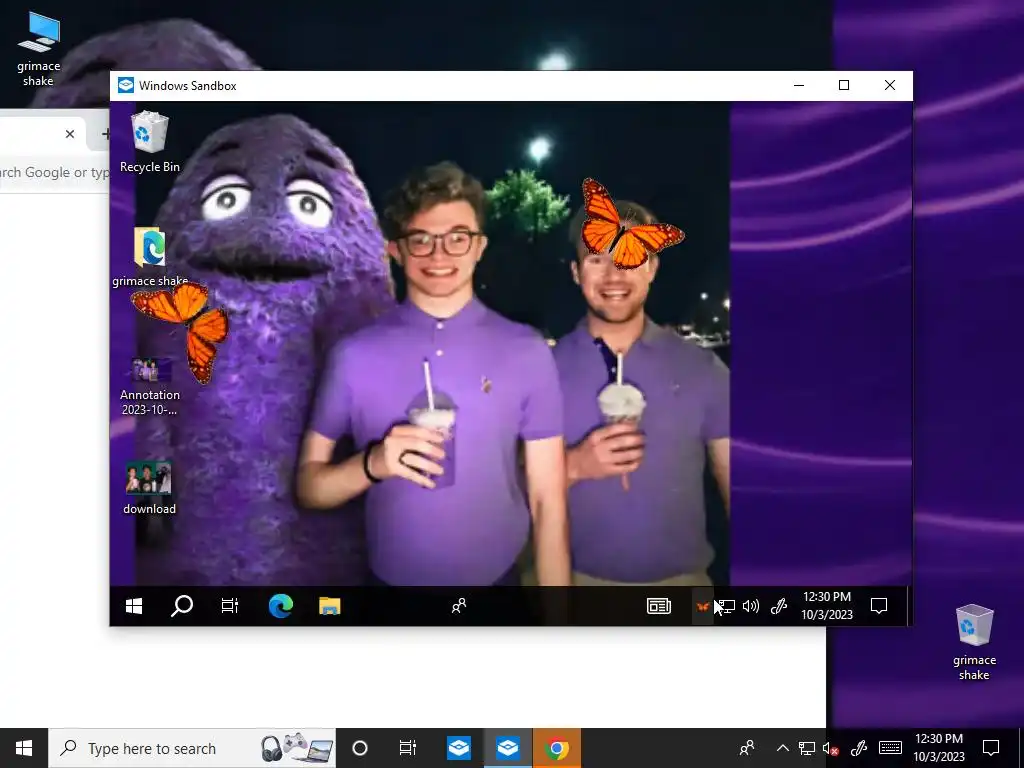Select the Annotation 2023-10 image file
1024x768 pixels.
150,387
